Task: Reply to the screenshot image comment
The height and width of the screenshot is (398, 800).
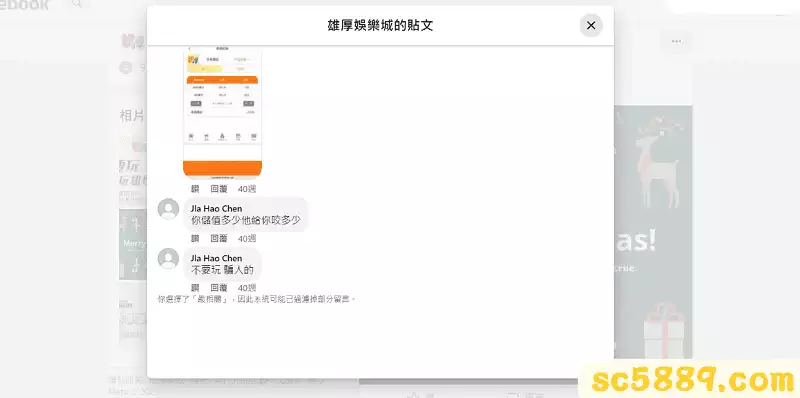Action: point(219,189)
